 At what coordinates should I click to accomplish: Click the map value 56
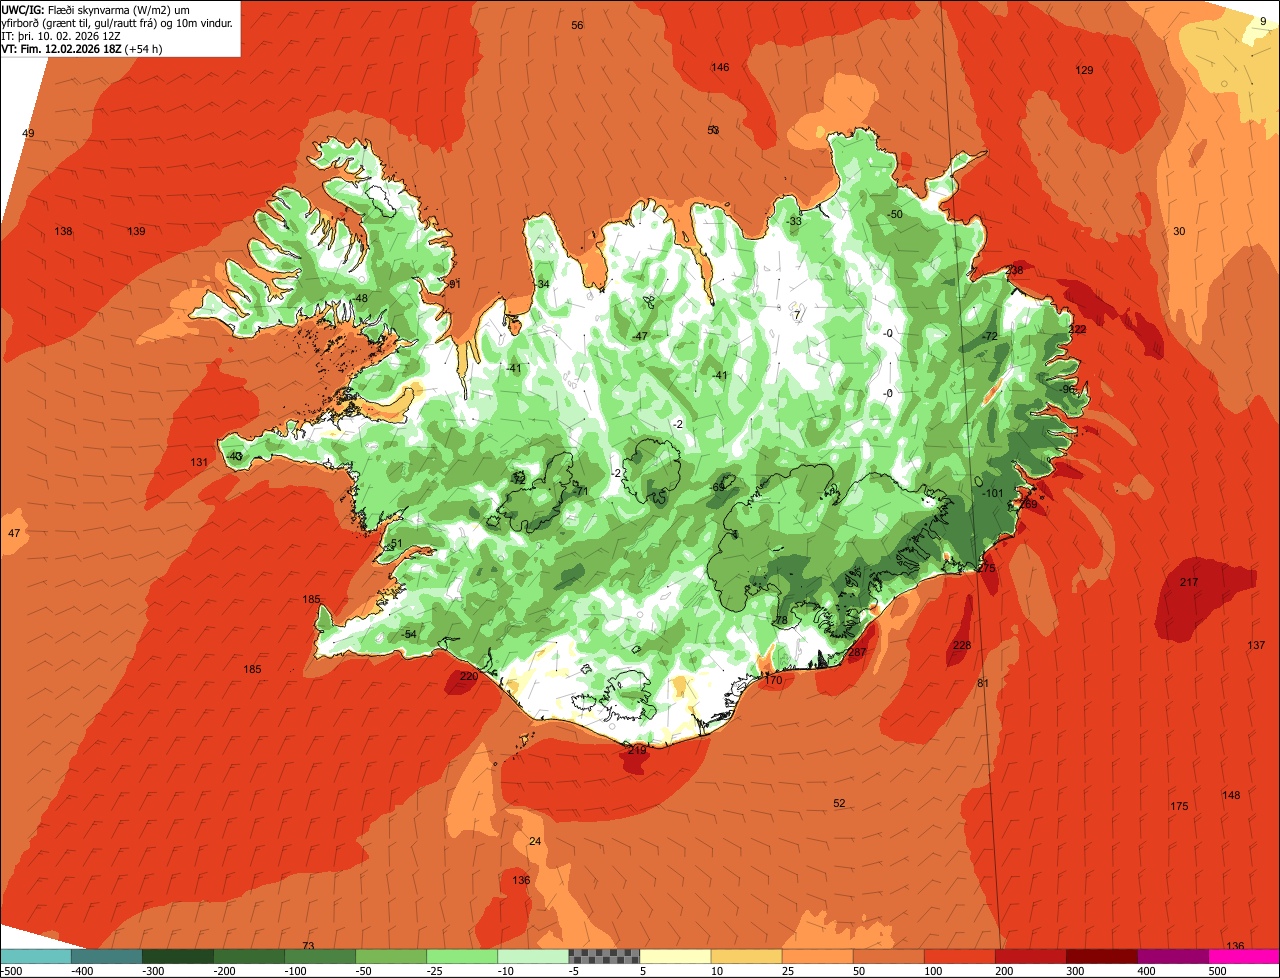click(x=577, y=25)
